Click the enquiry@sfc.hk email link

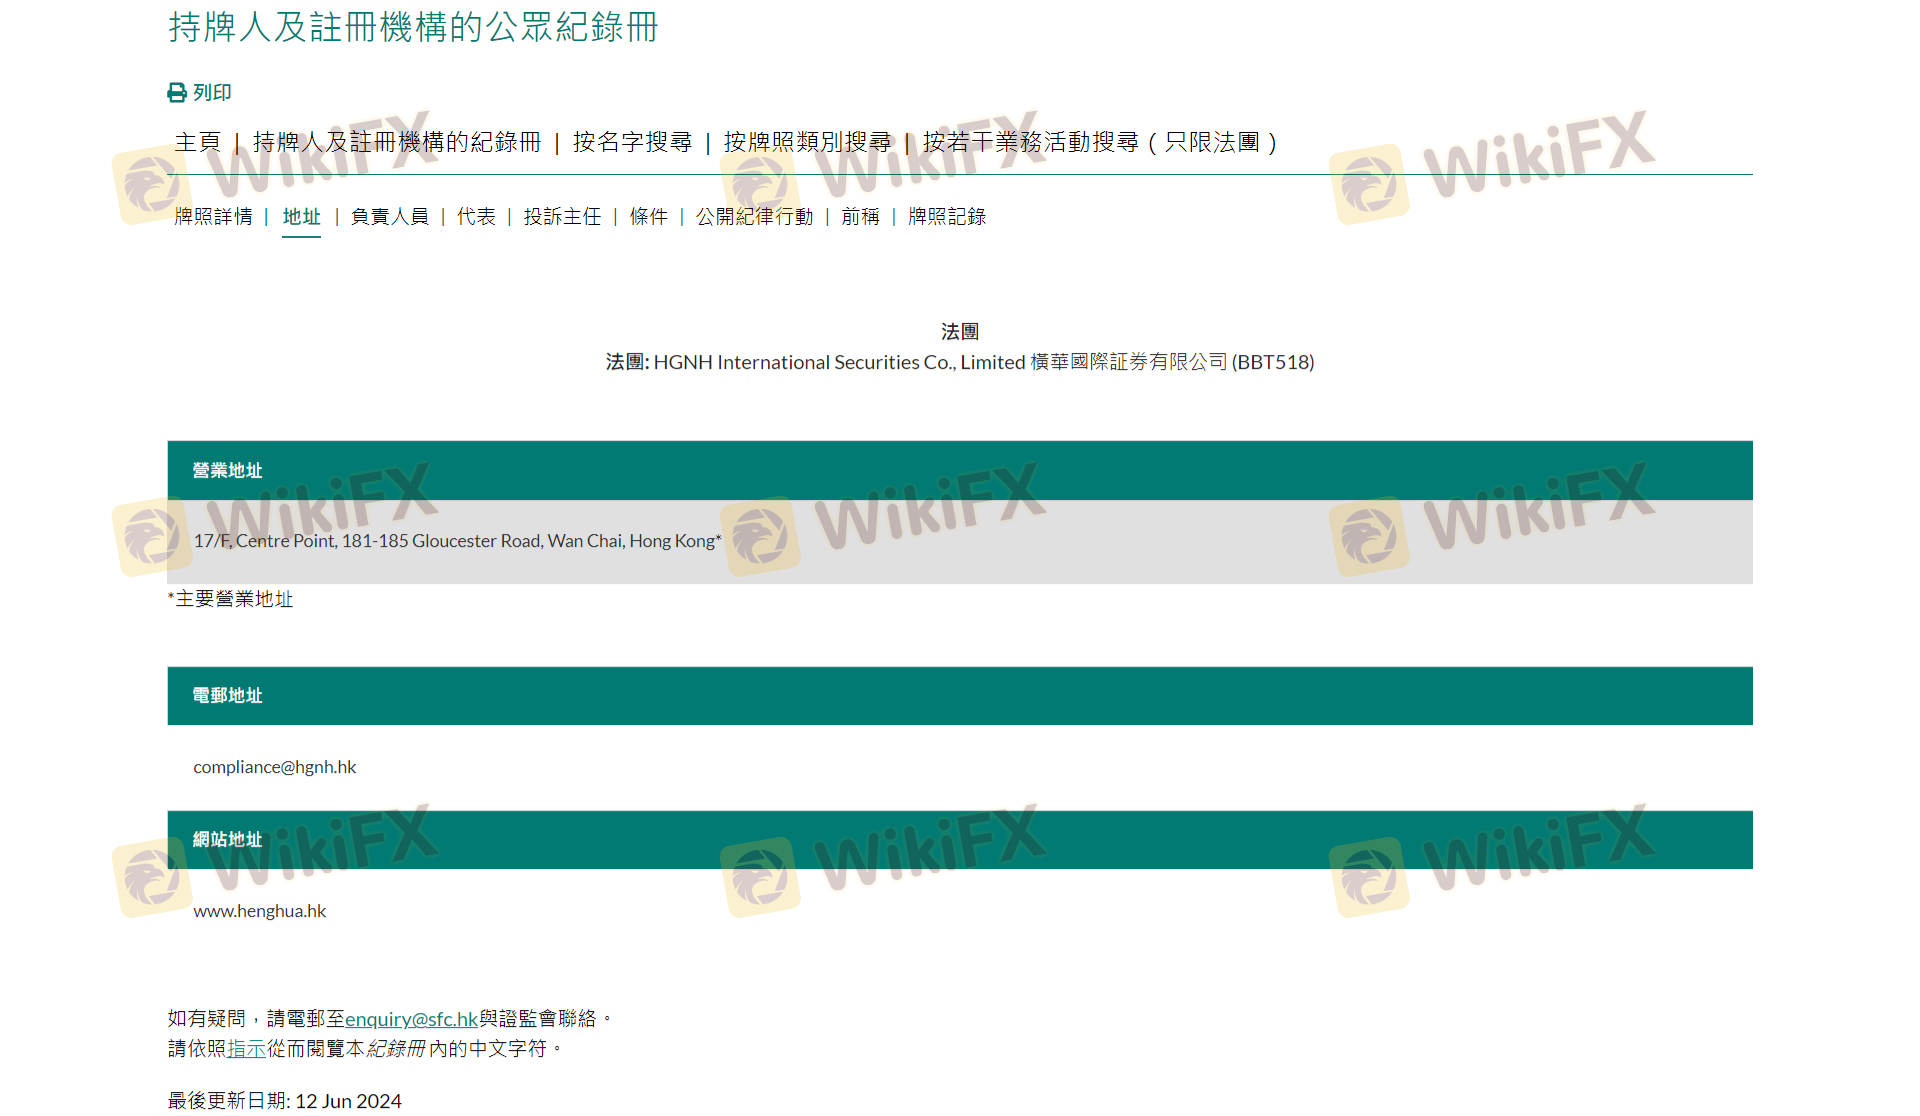click(x=411, y=1019)
